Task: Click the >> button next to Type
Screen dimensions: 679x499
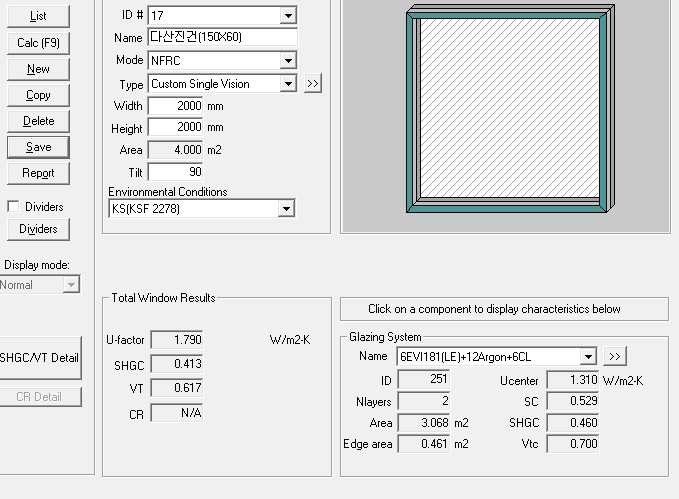Action: point(313,84)
